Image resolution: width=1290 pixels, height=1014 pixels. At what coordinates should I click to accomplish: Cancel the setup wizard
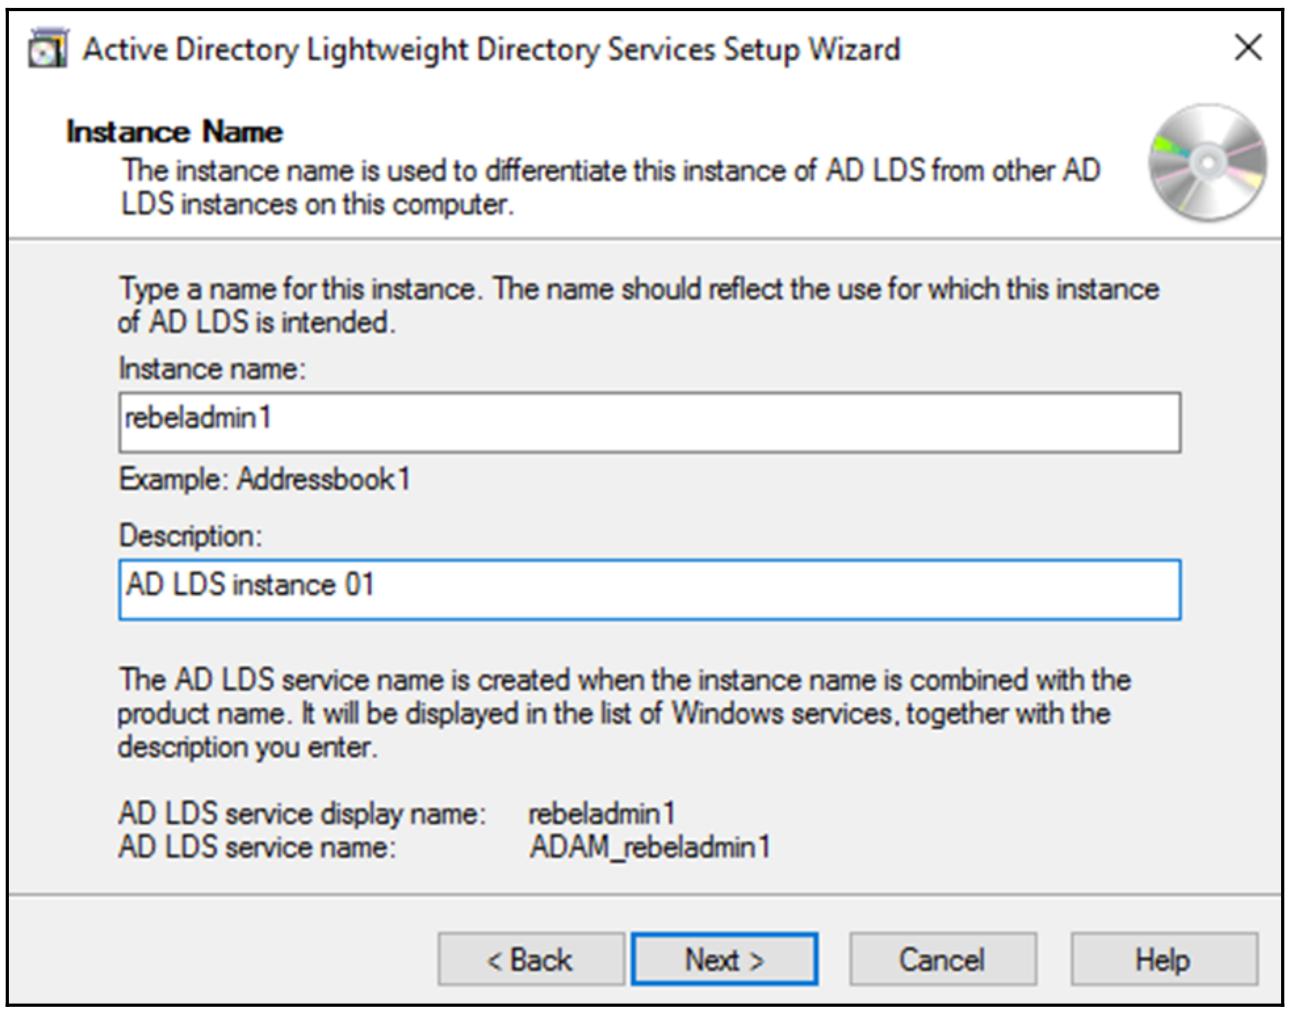click(x=942, y=960)
